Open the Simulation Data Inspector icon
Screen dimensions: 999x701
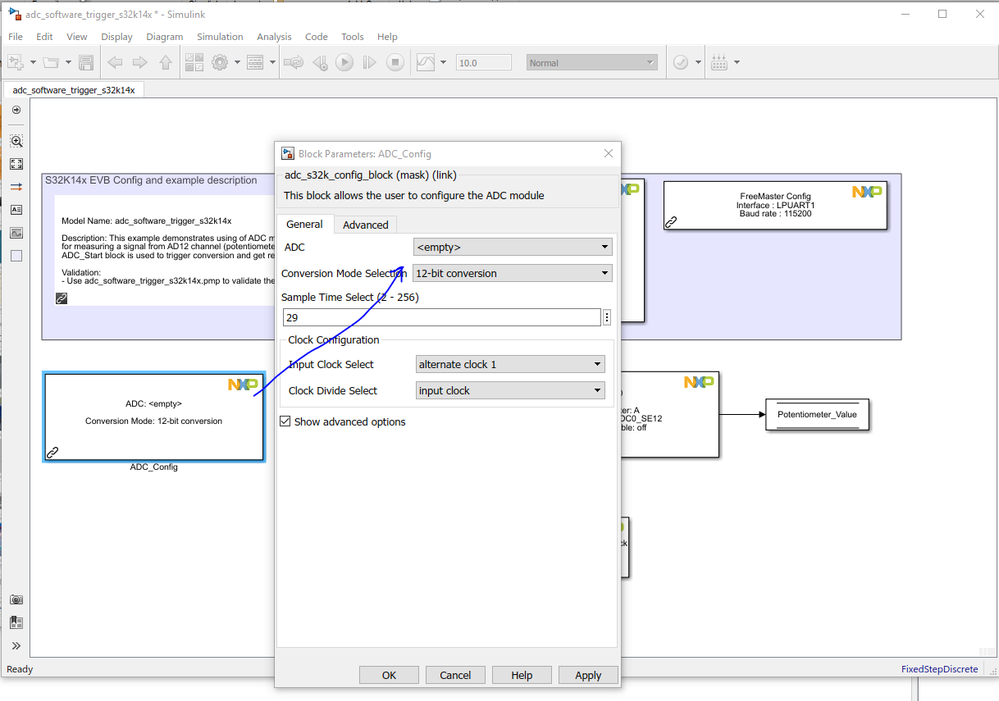tap(426, 62)
